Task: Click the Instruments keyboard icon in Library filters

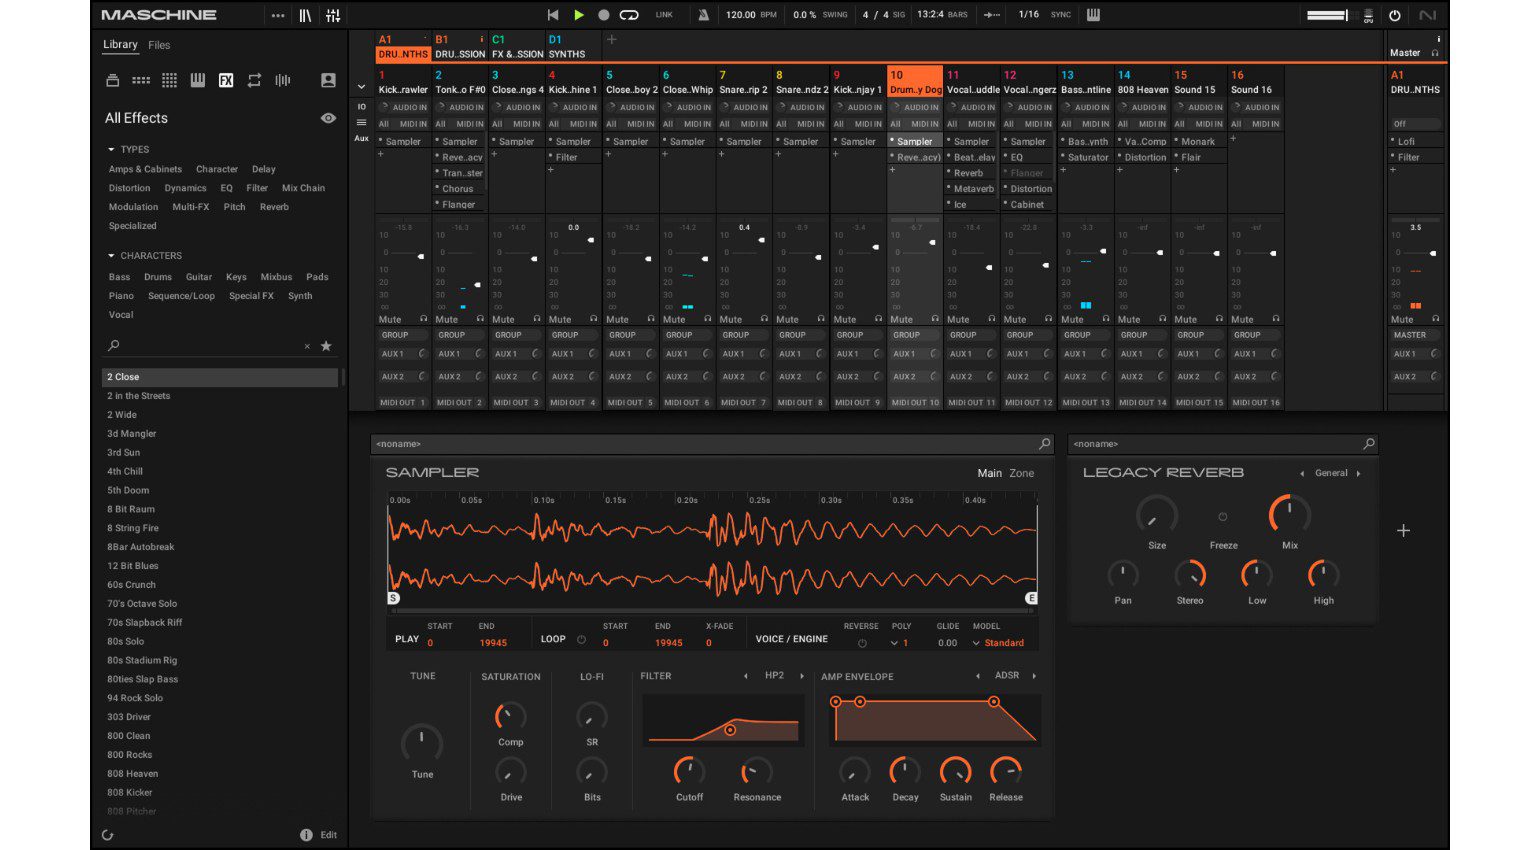Action: point(197,80)
